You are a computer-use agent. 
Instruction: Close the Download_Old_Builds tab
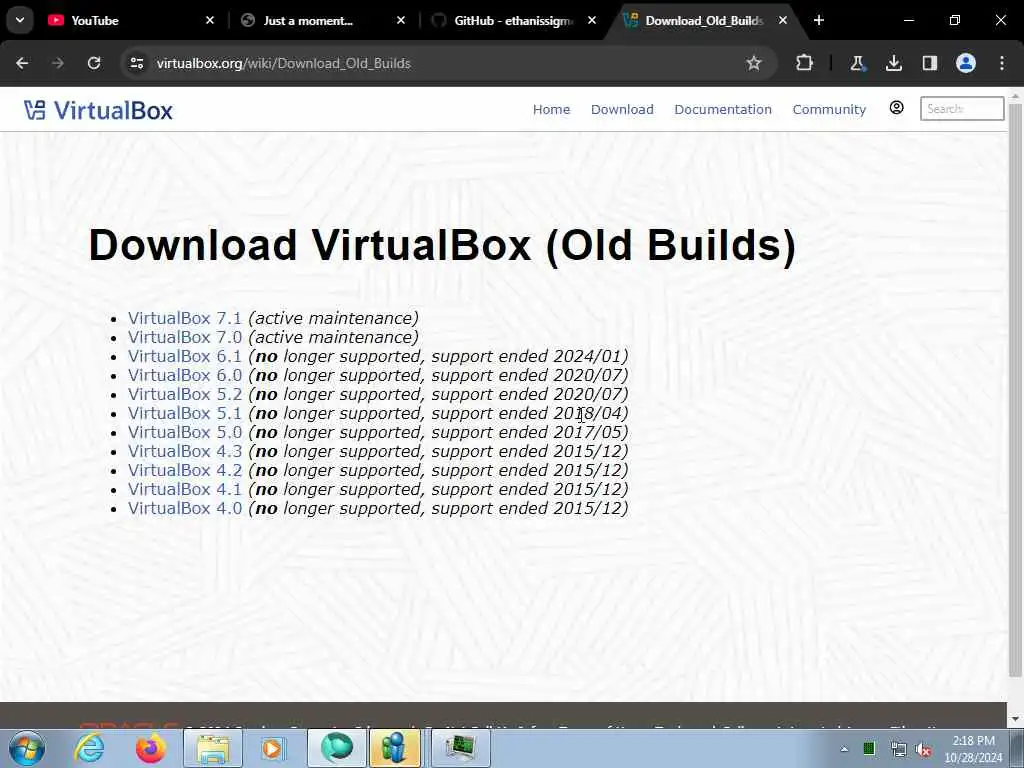point(782,20)
